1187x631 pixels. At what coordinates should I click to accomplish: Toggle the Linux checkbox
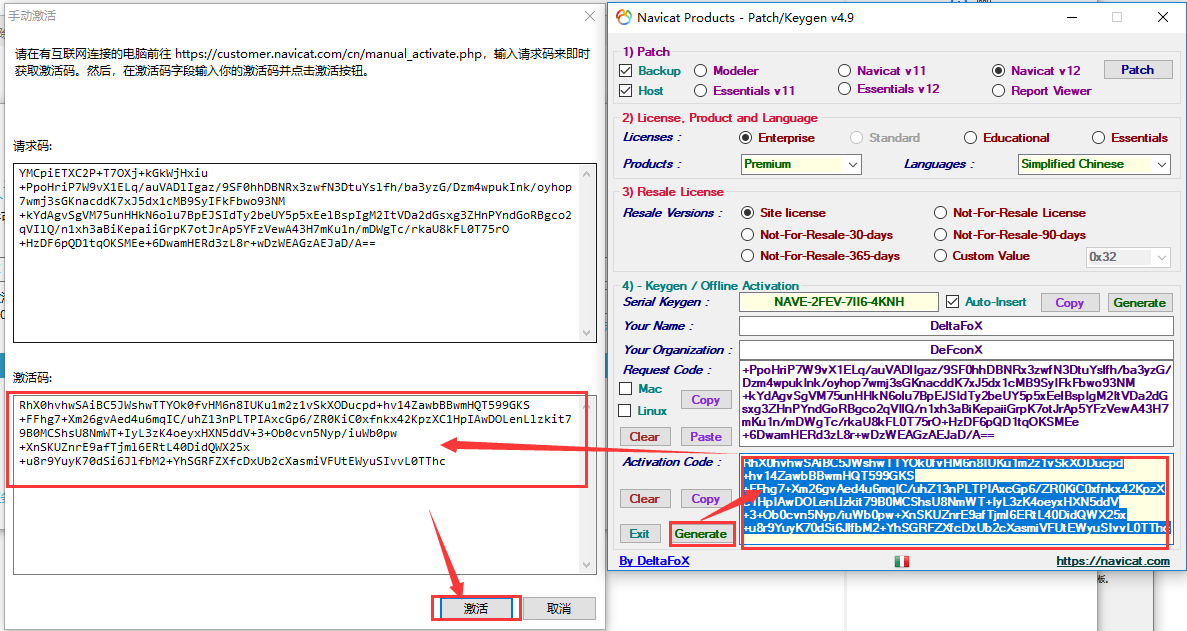[625, 411]
